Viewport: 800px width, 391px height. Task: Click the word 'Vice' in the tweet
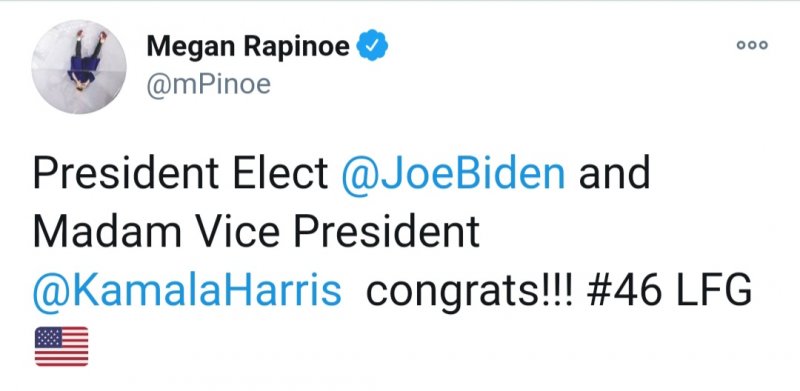(239, 232)
